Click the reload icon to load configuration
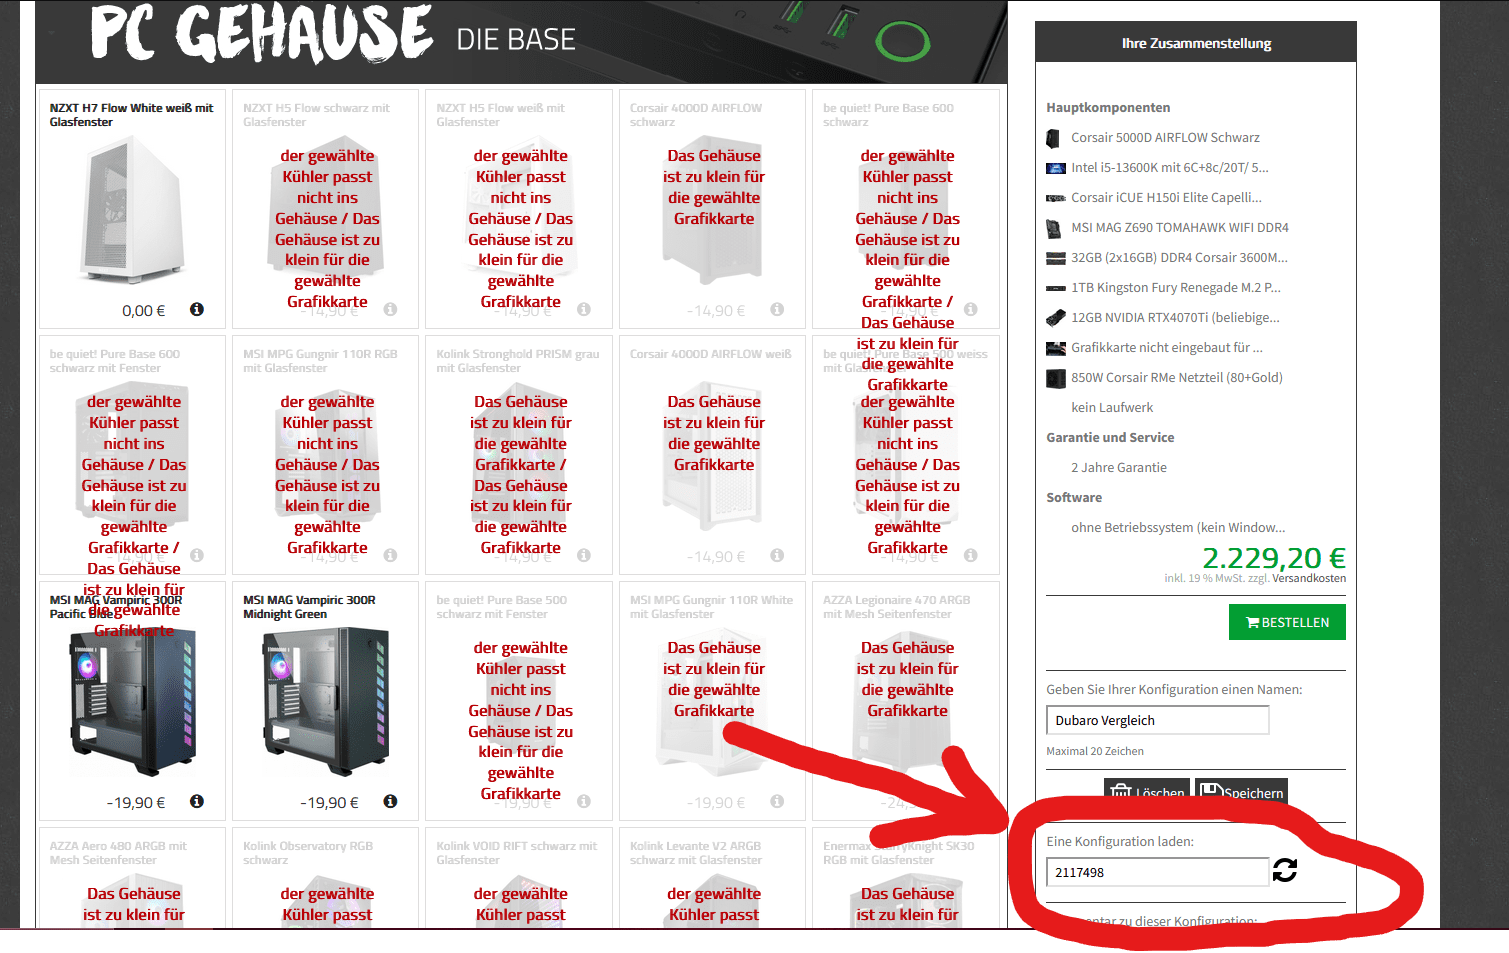 pyautogui.click(x=1285, y=871)
